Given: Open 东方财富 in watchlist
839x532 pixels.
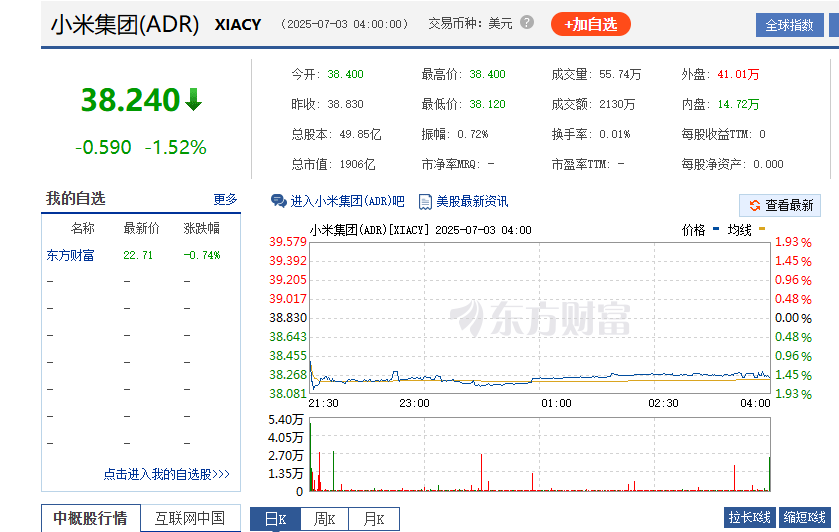Looking at the screenshot, I should point(70,255).
